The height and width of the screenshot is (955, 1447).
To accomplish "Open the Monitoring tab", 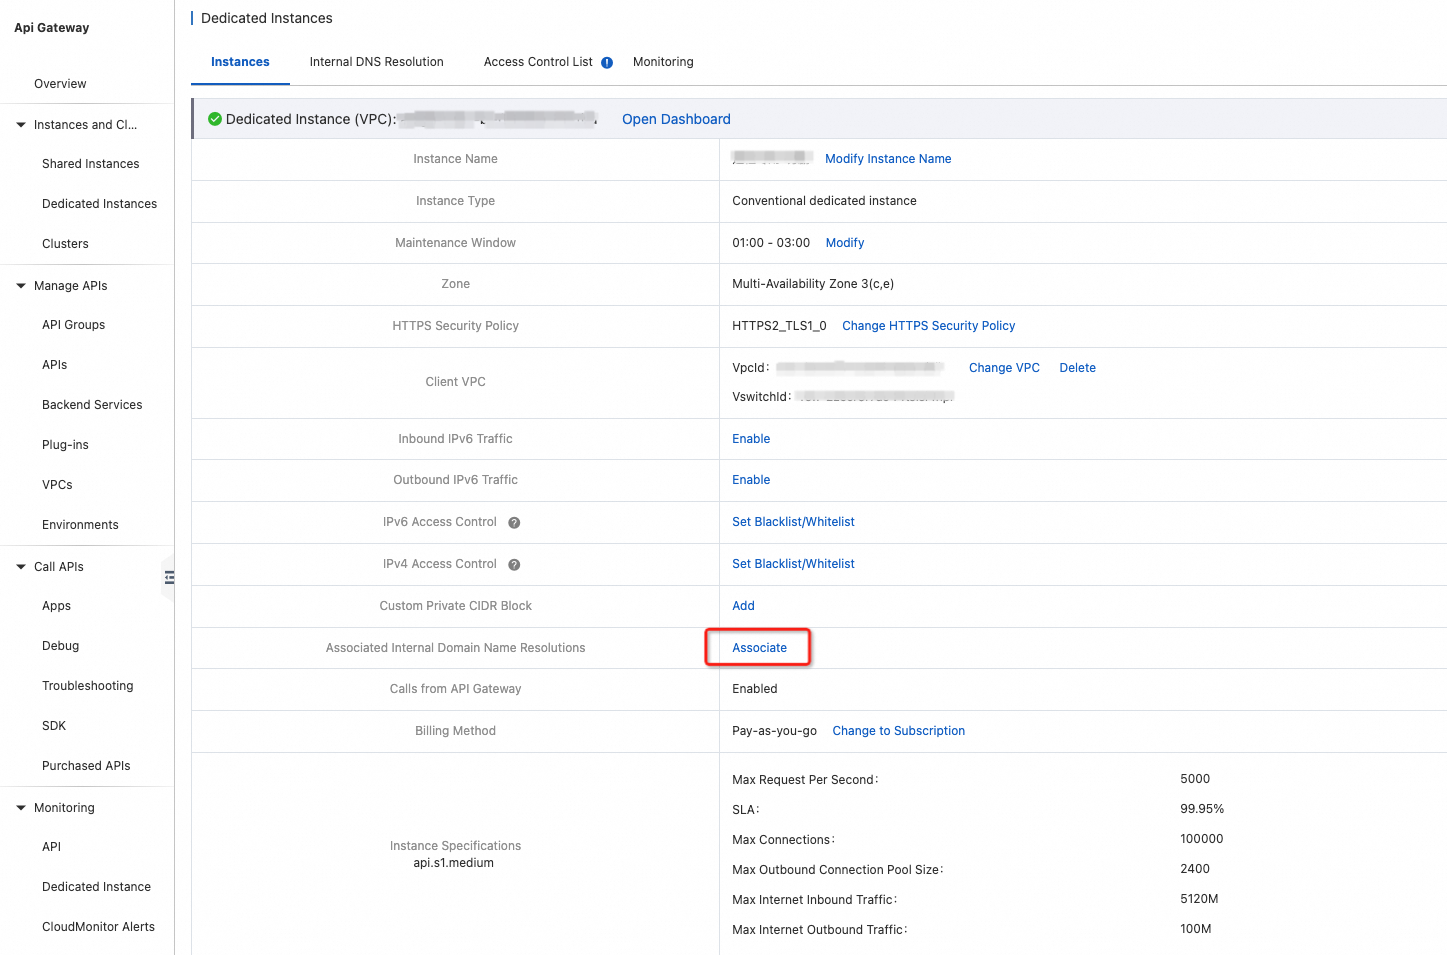I will pos(663,62).
